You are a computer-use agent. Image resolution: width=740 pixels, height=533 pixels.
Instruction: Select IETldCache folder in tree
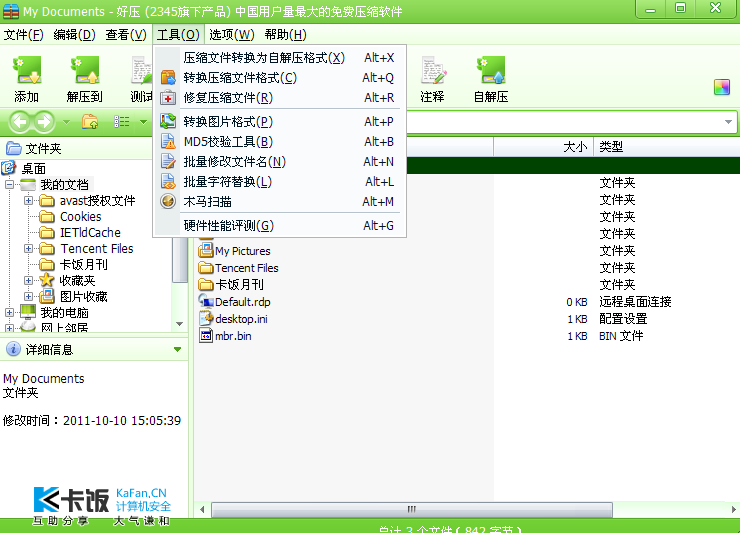pos(90,233)
